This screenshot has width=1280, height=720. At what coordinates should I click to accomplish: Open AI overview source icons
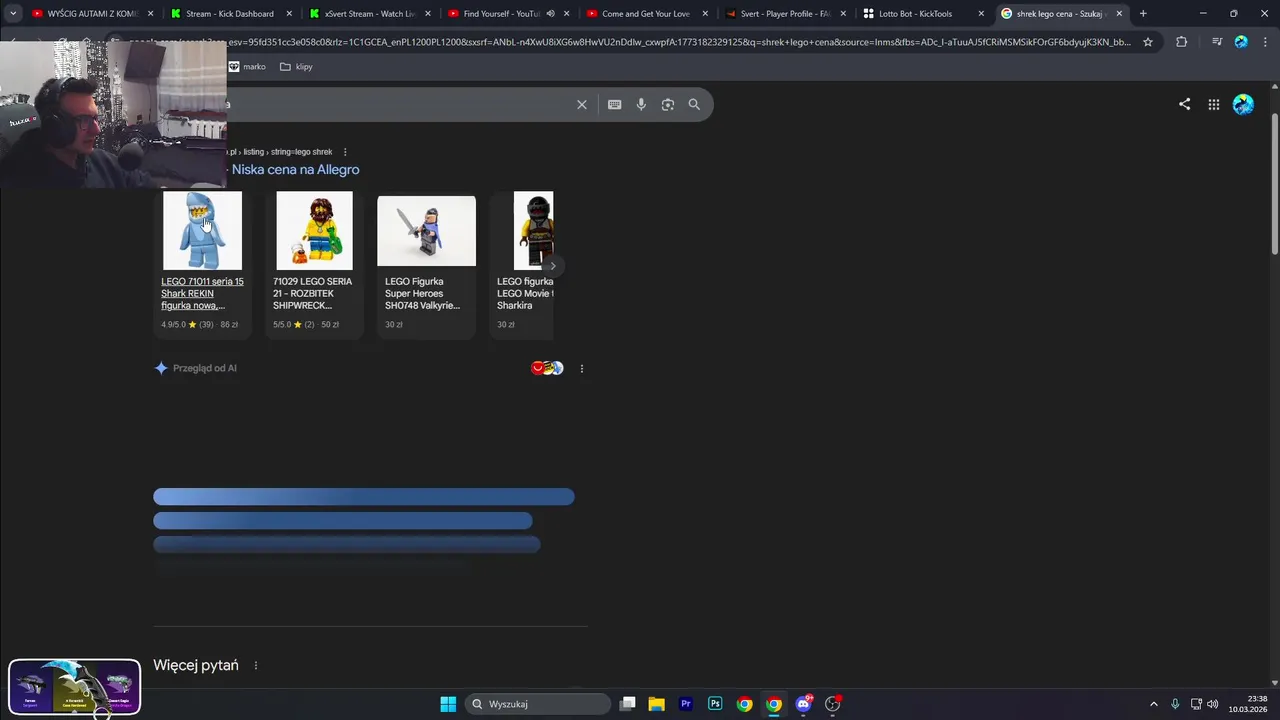click(547, 368)
